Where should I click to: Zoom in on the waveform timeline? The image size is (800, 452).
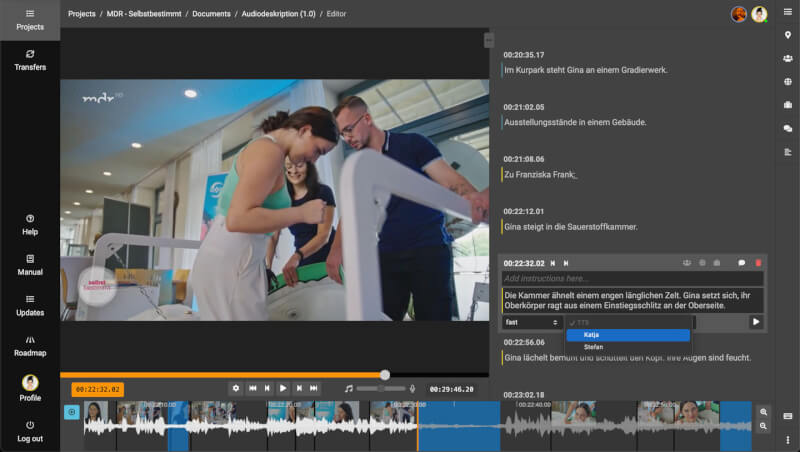(763, 412)
